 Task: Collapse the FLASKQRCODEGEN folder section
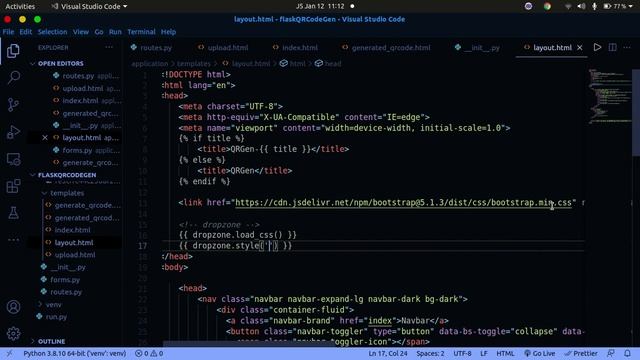[67, 175]
